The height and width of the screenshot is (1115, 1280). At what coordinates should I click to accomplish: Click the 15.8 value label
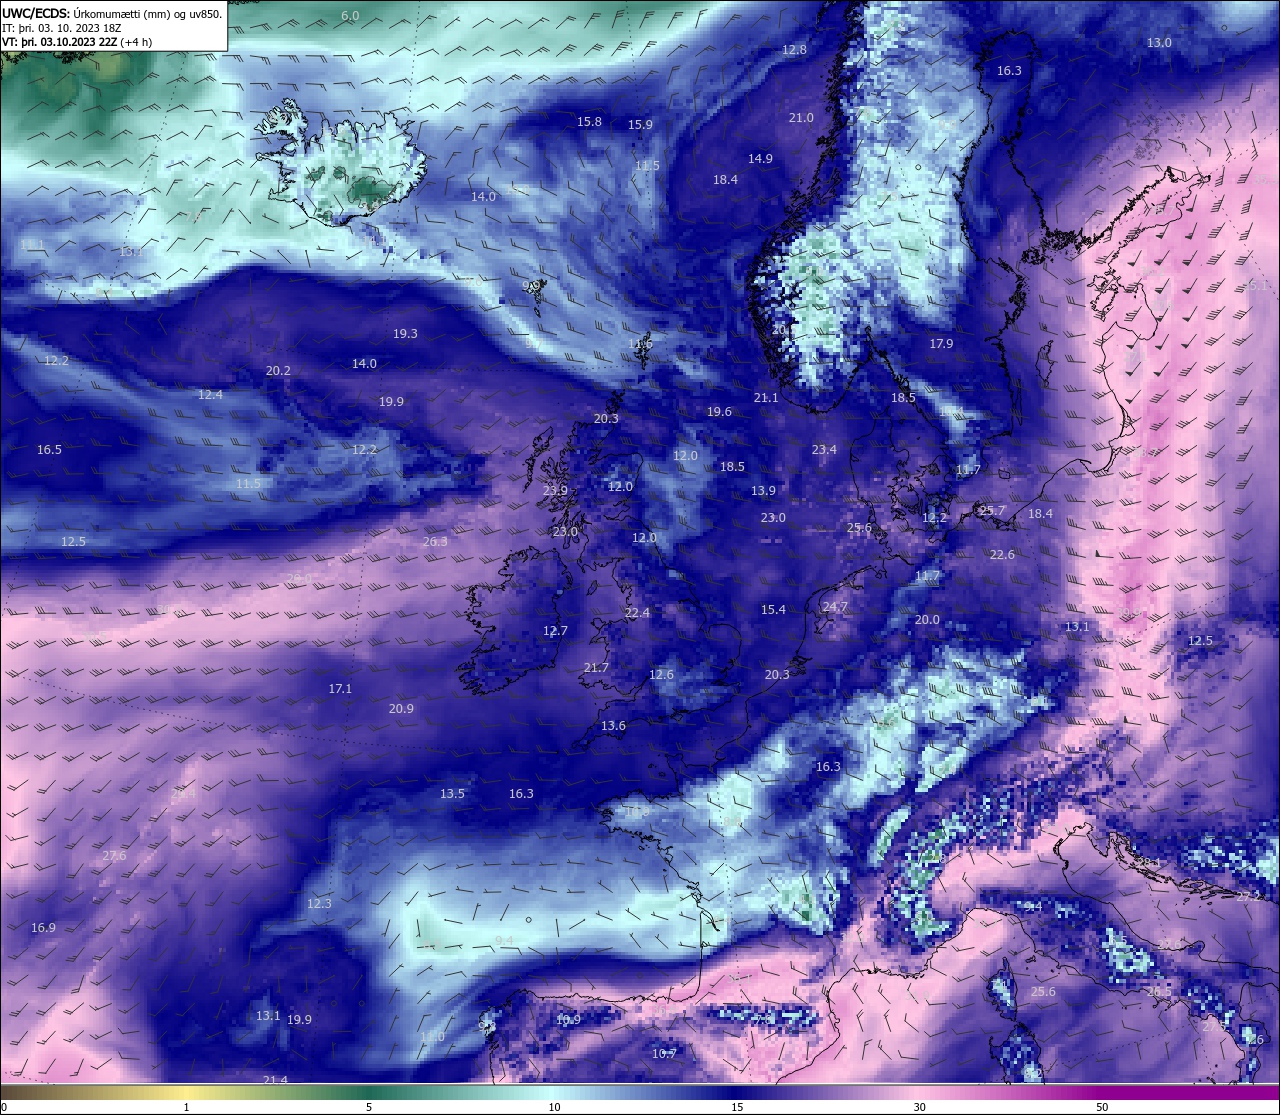pyautogui.click(x=589, y=122)
